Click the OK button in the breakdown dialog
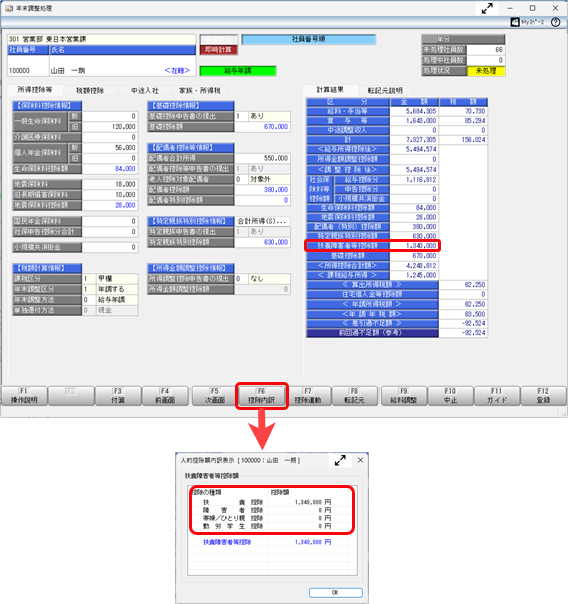The image size is (568, 604). (336, 592)
